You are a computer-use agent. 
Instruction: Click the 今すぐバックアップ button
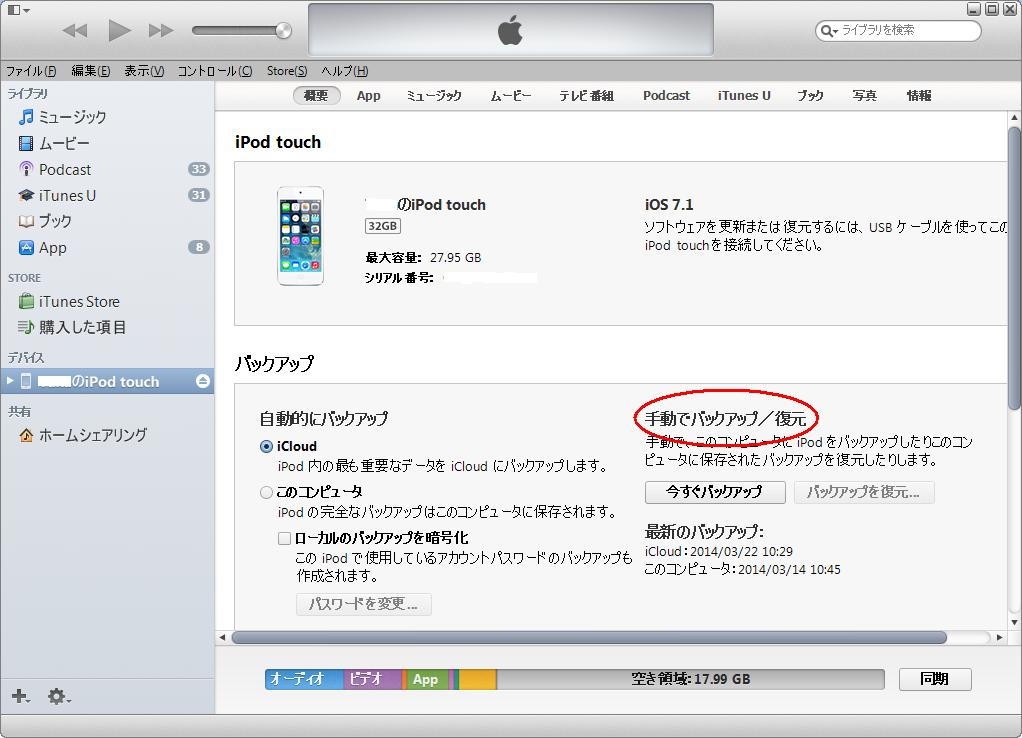click(715, 492)
